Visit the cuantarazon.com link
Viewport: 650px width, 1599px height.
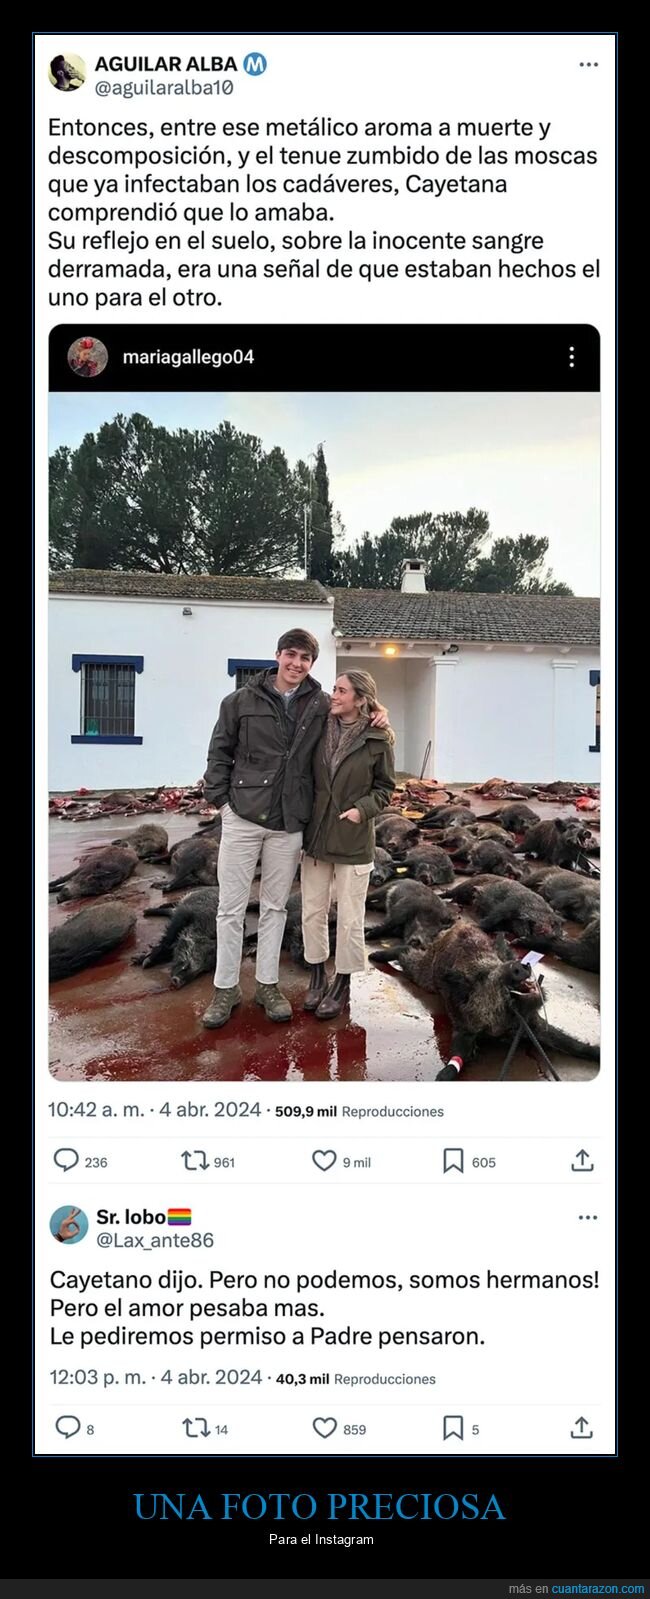(x=598, y=1589)
